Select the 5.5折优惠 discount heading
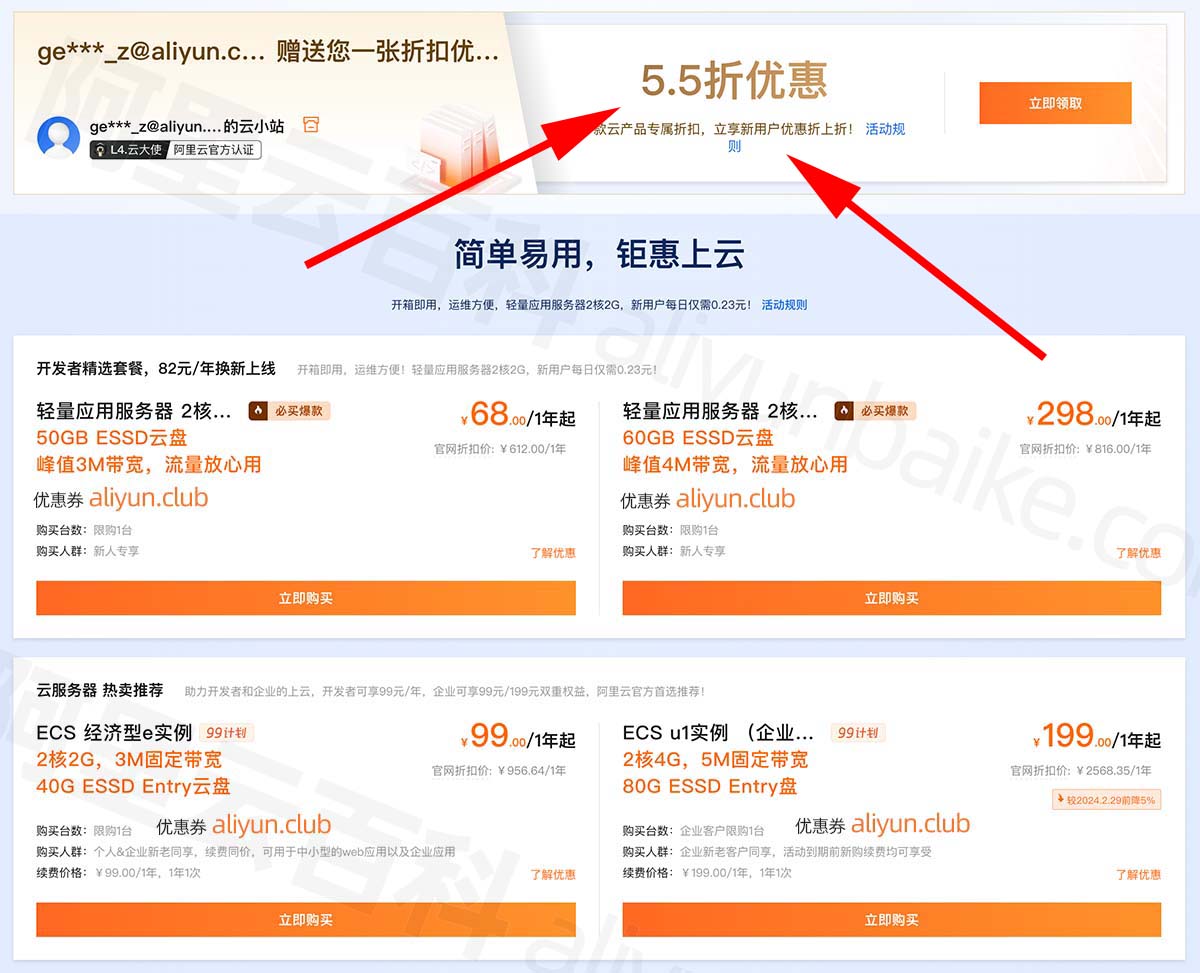 pos(734,81)
